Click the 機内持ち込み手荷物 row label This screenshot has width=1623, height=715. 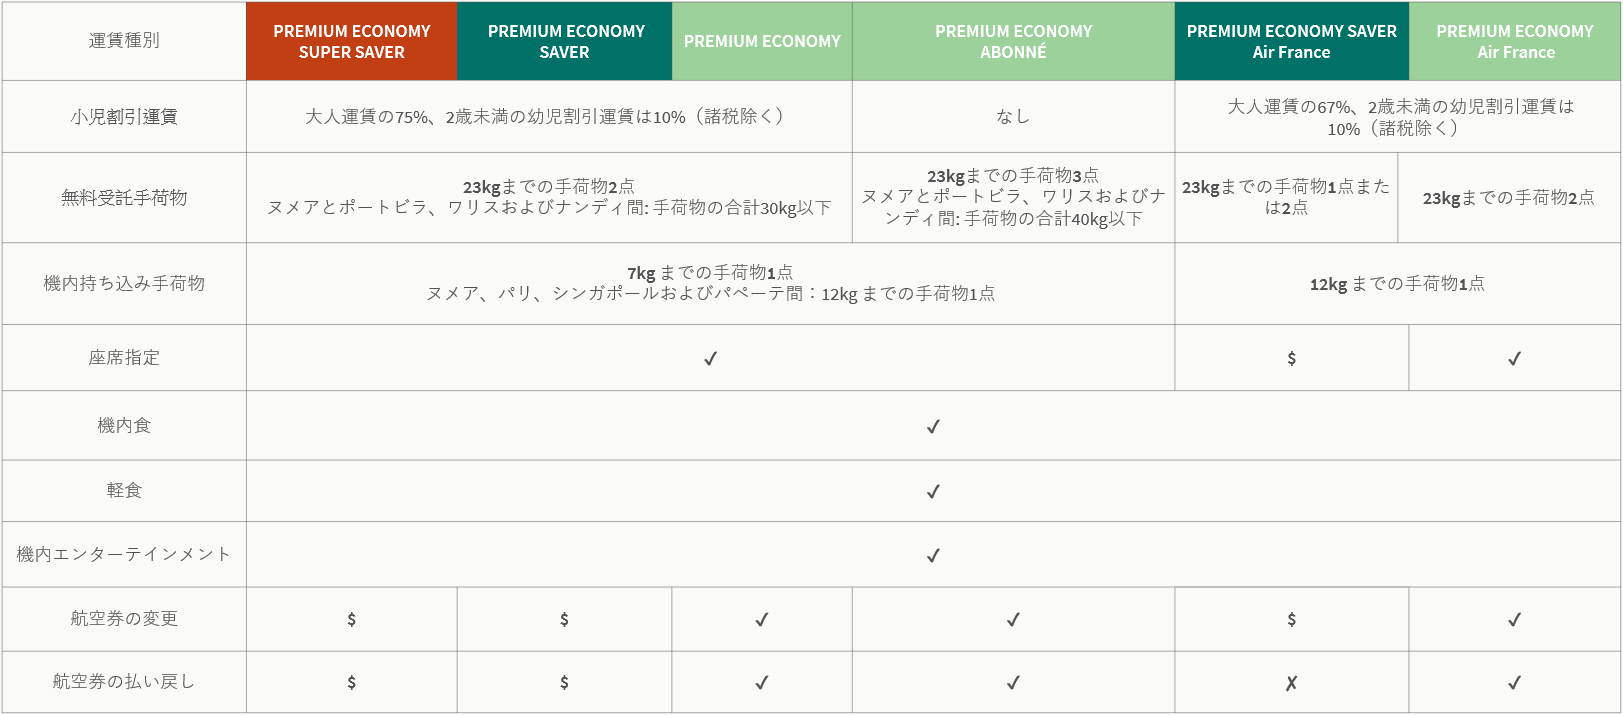(124, 283)
